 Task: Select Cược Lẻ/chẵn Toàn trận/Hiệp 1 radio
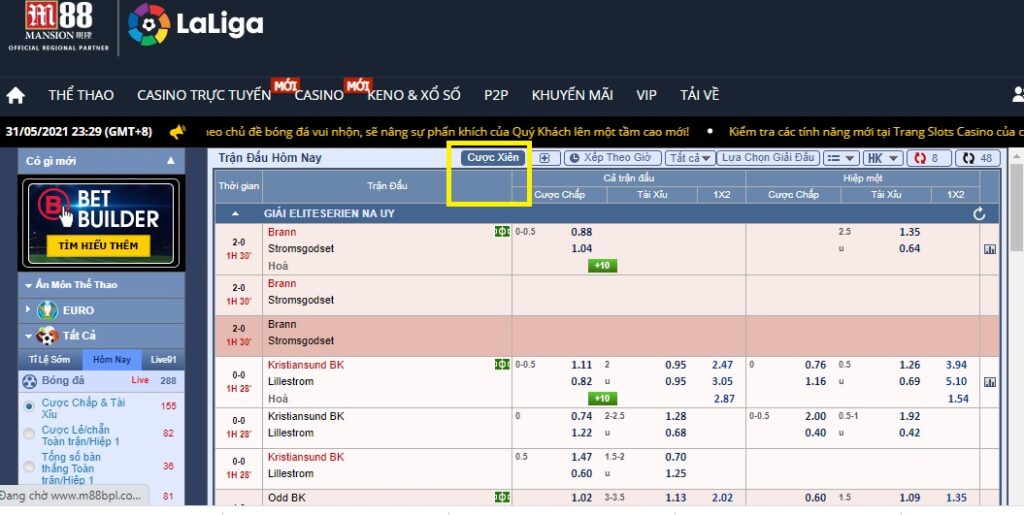(x=29, y=434)
